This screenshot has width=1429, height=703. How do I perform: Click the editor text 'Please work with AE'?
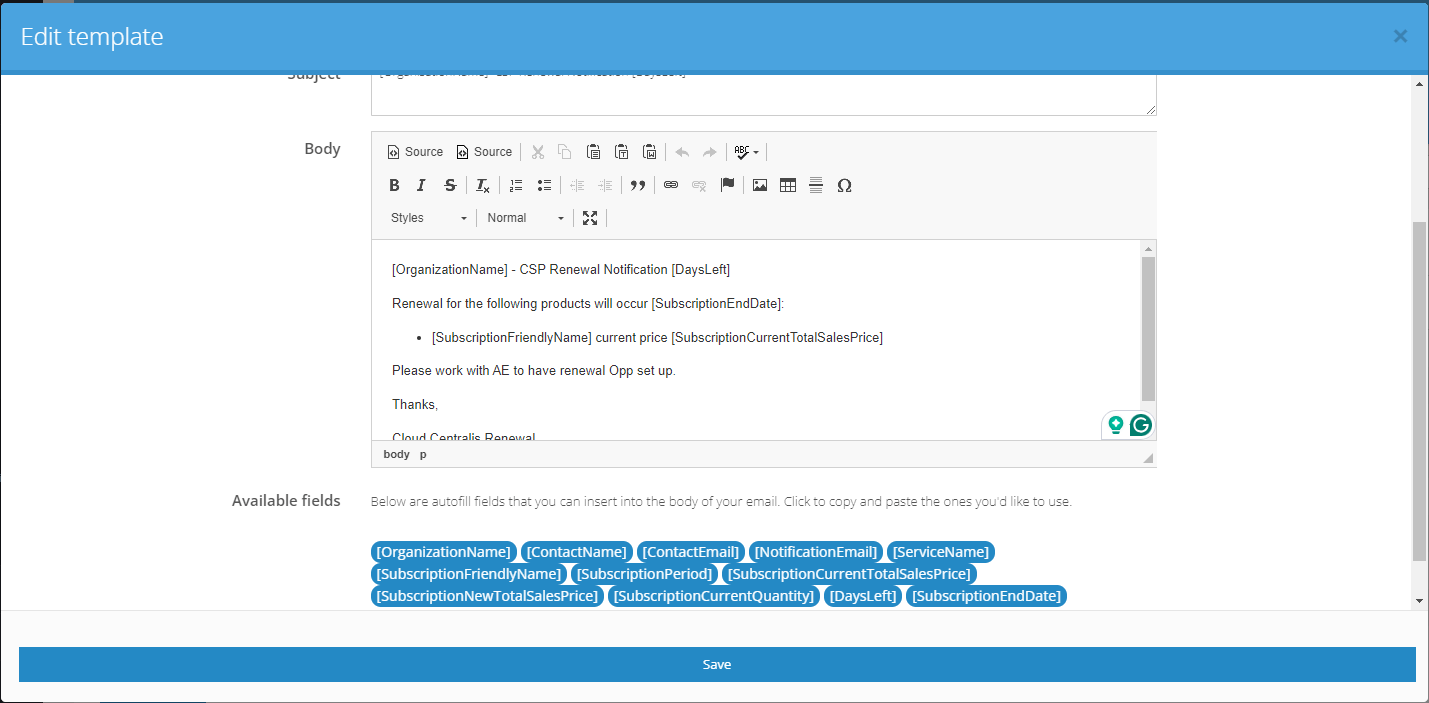(451, 371)
